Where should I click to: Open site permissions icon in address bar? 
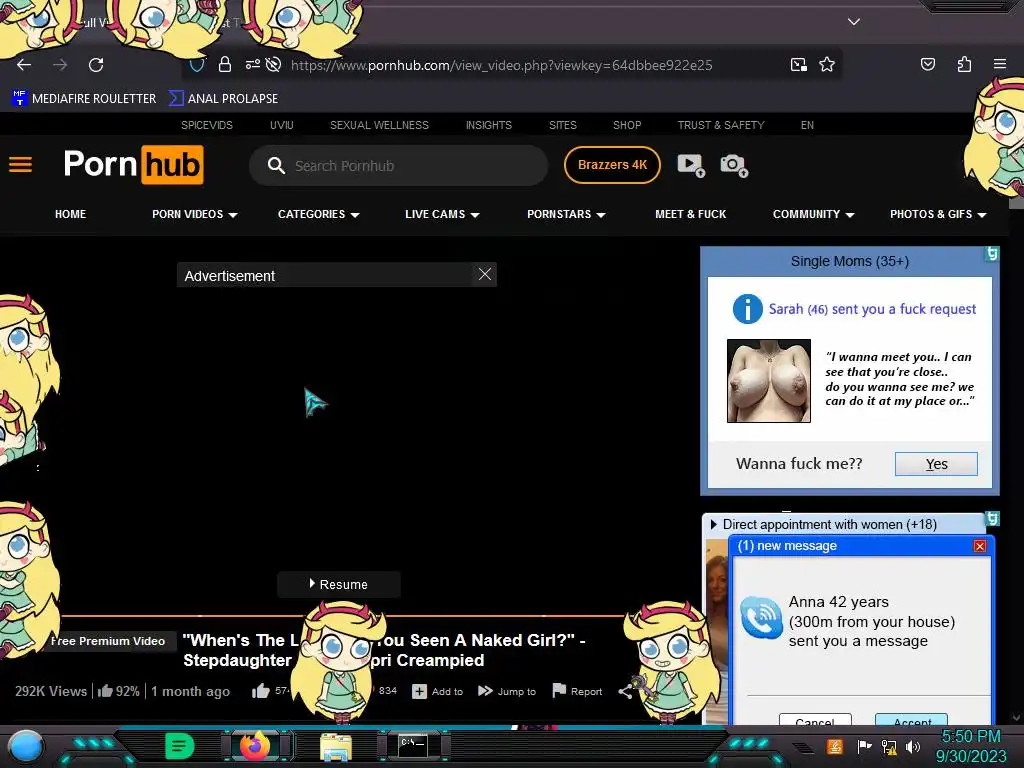(252, 65)
